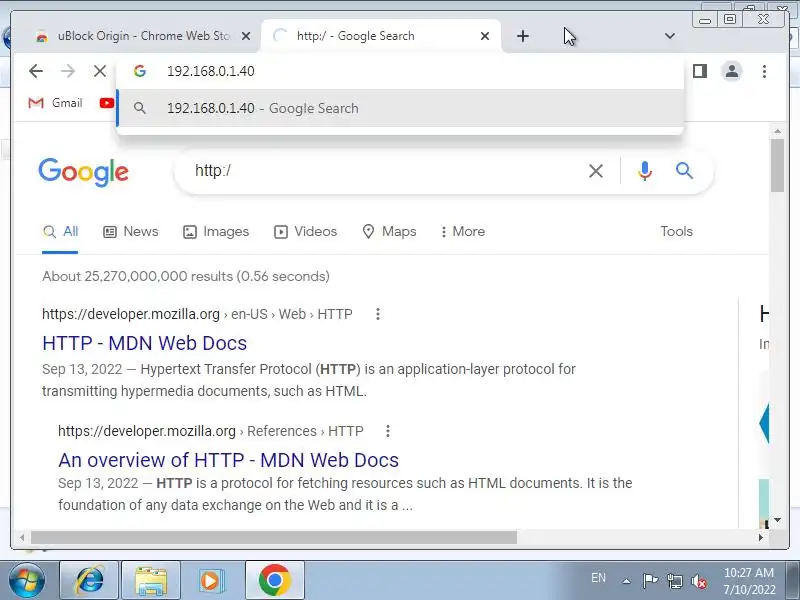Open An overview of HTTP result
Screen dimensions: 800x600
pyautogui.click(x=229, y=460)
